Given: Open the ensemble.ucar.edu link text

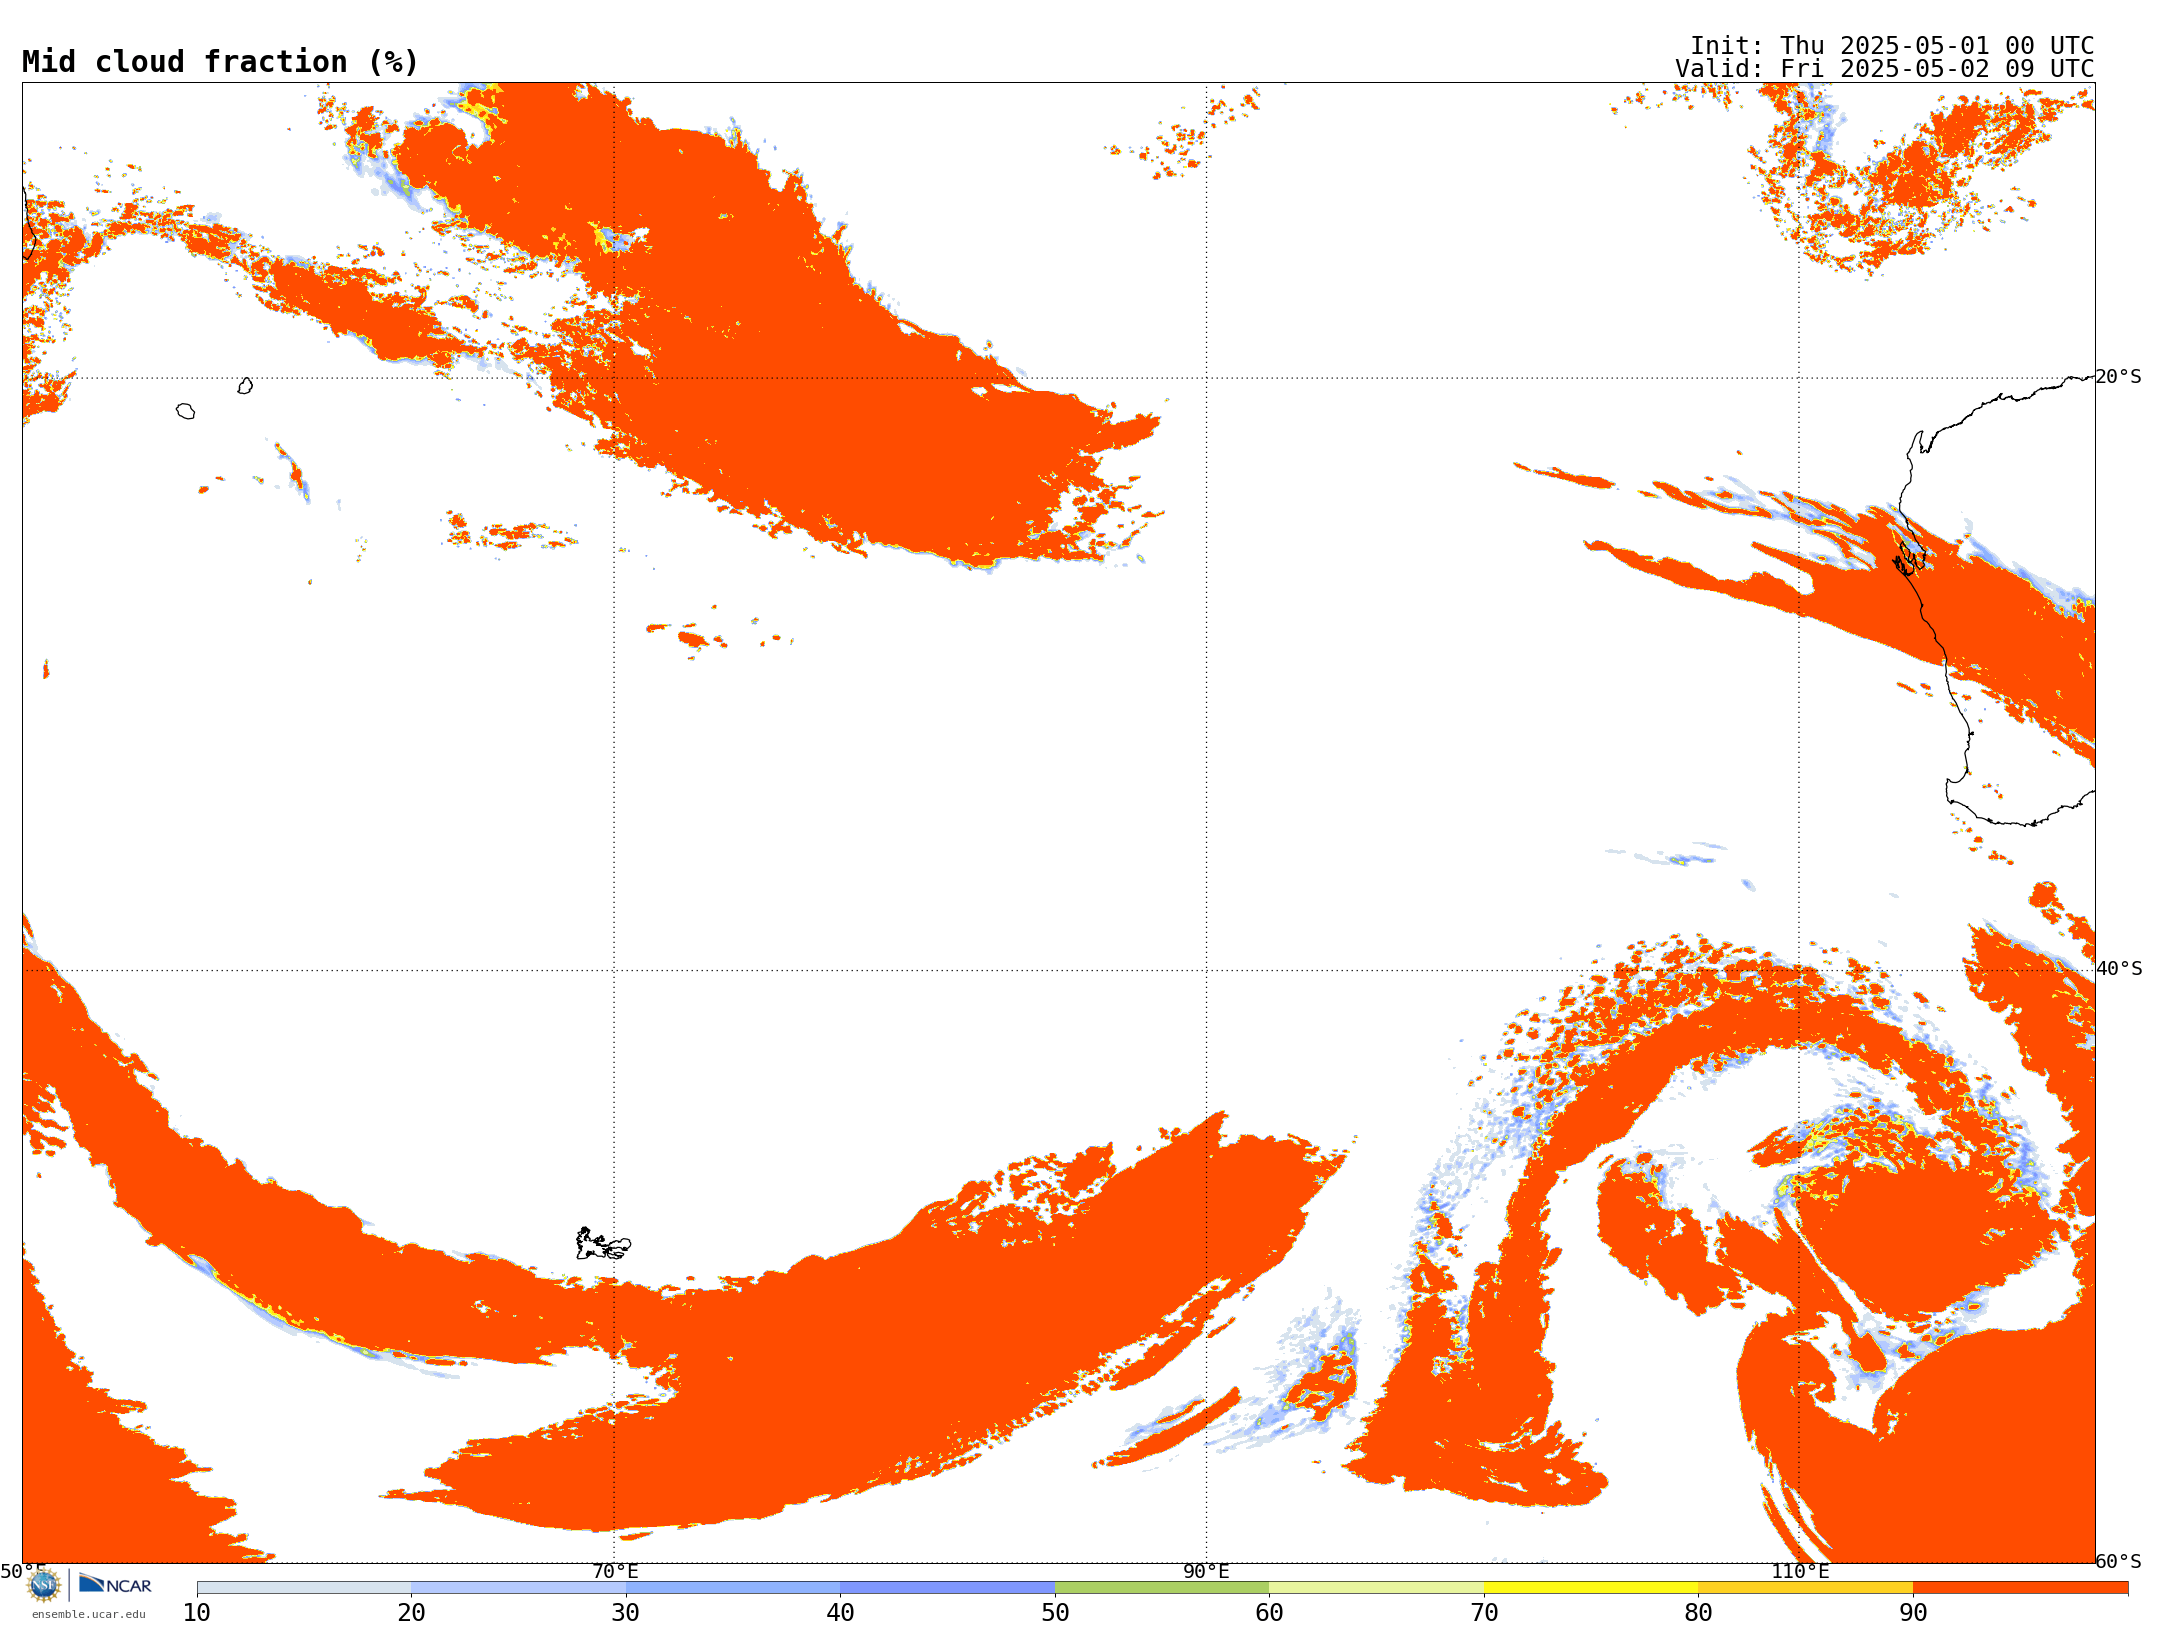Looking at the screenshot, I should point(88,1614).
